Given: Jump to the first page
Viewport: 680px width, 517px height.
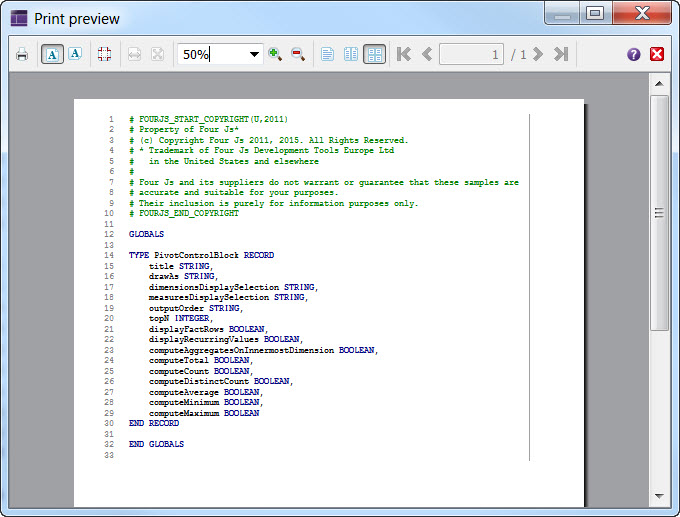Looking at the screenshot, I should click(404, 54).
